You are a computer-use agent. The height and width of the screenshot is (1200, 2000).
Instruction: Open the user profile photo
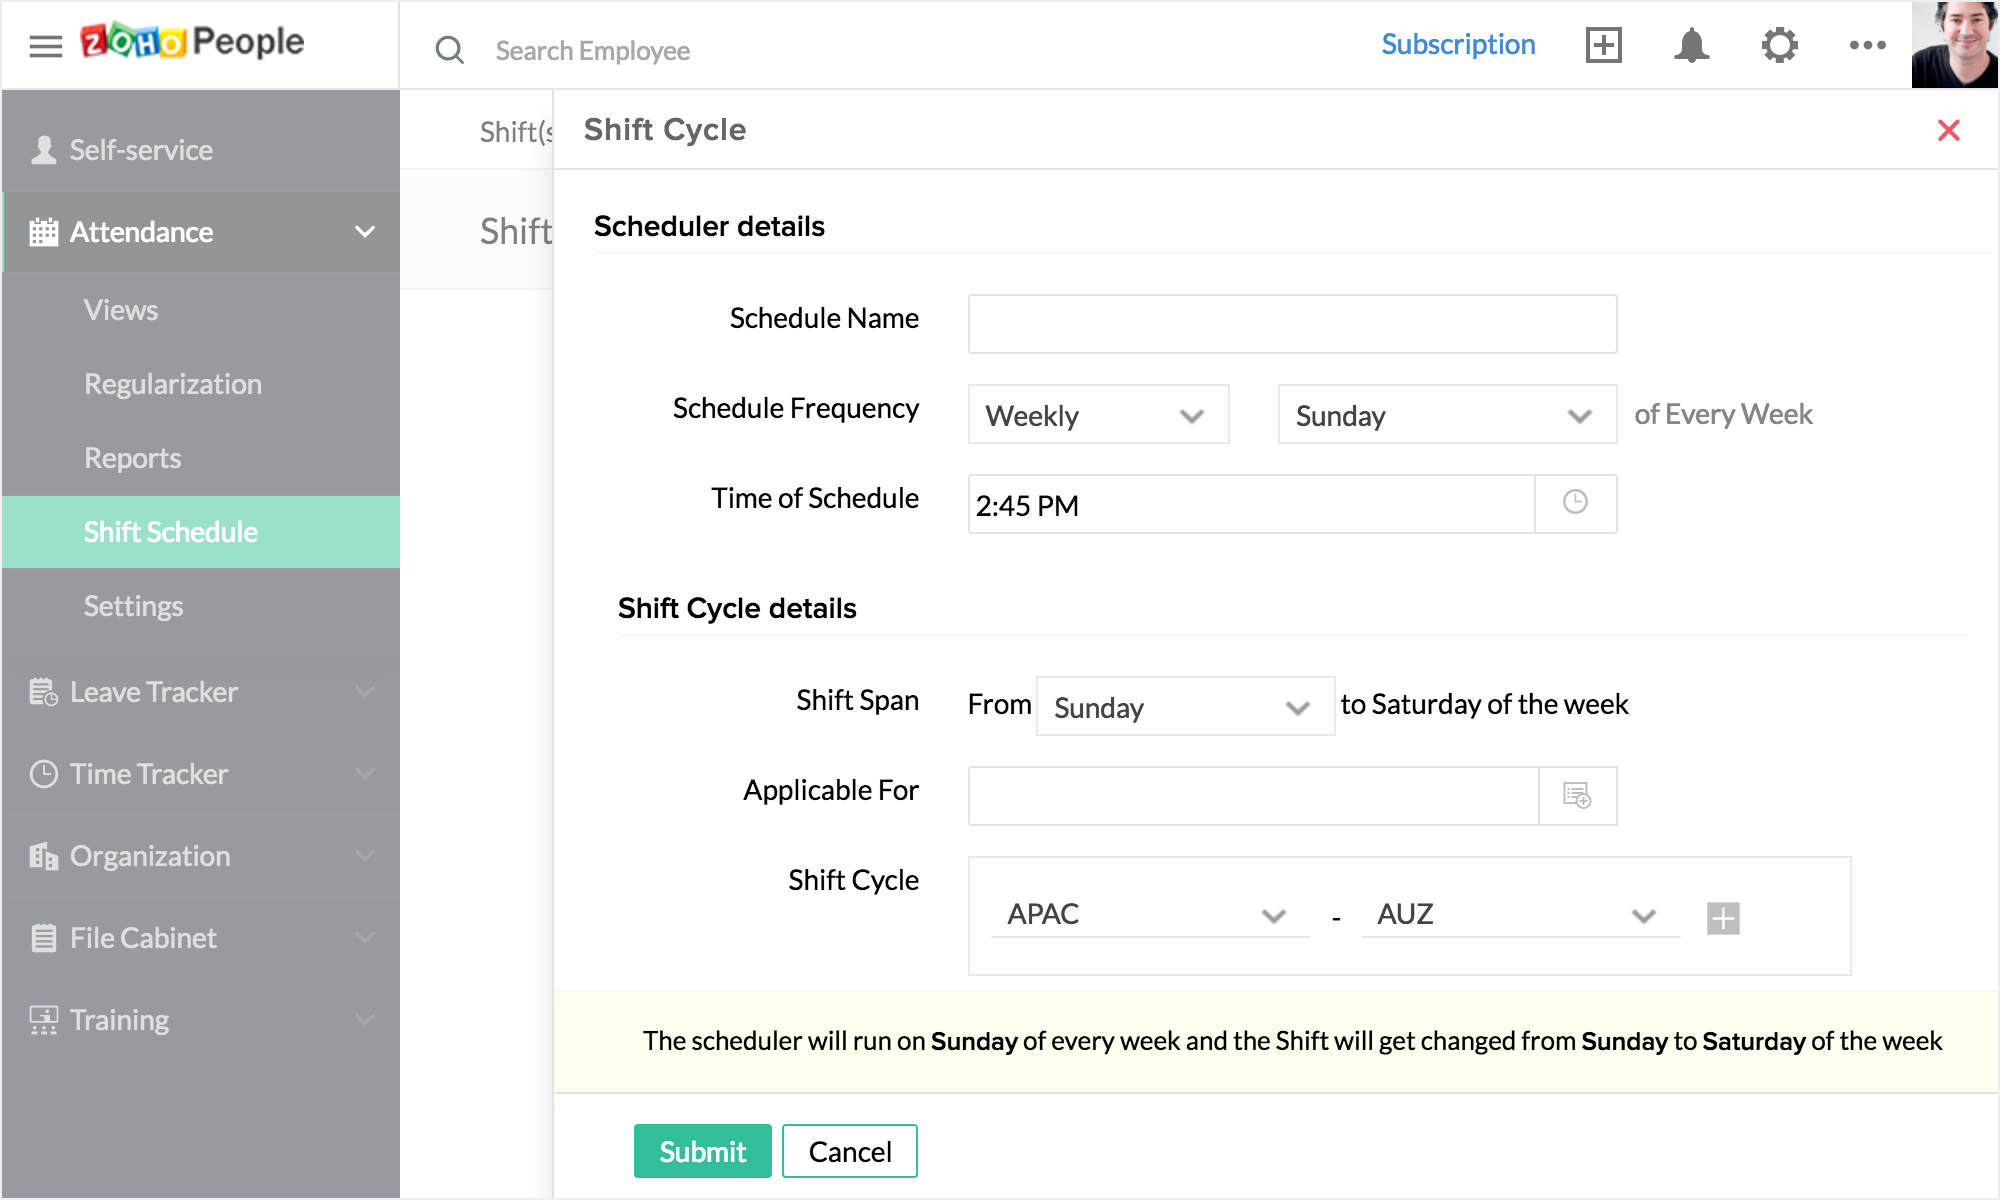pyautogui.click(x=1954, y=45)
